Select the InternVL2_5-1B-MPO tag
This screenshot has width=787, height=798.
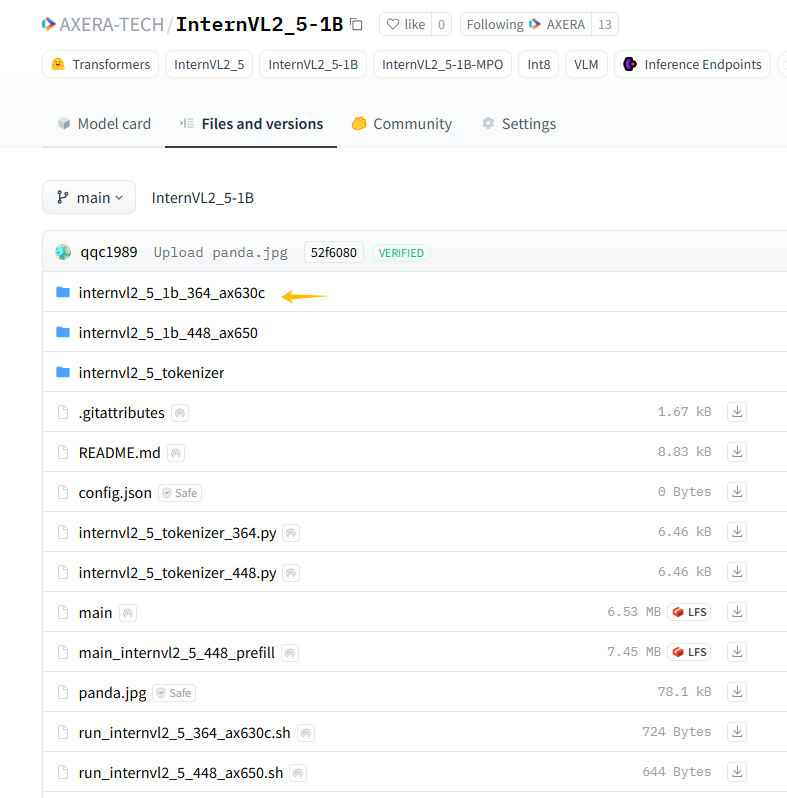pos(442,65)
